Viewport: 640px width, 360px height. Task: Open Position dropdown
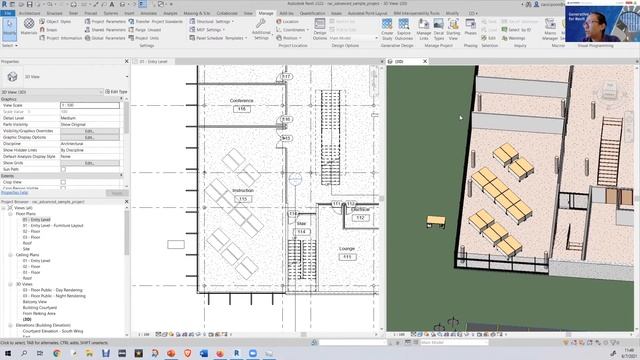click(x=289, y=38)
